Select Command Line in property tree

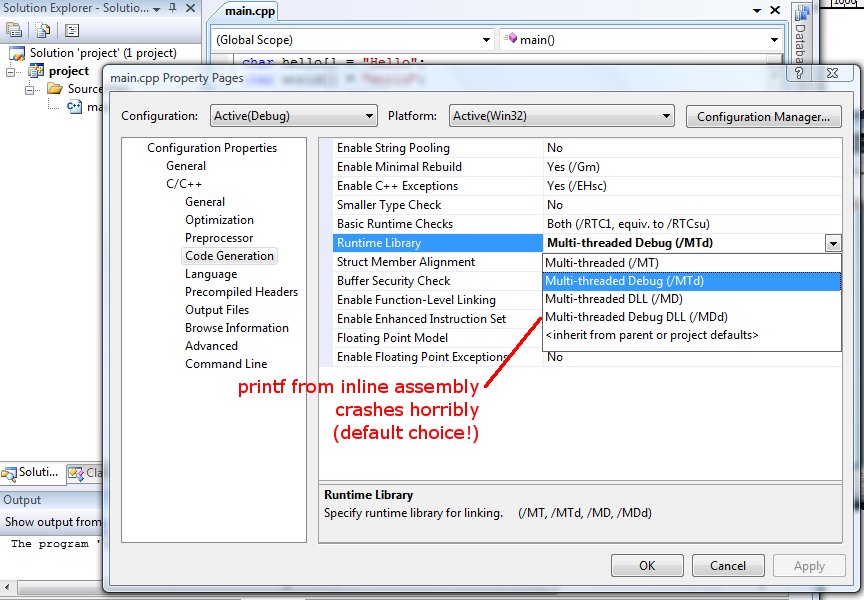226,364
